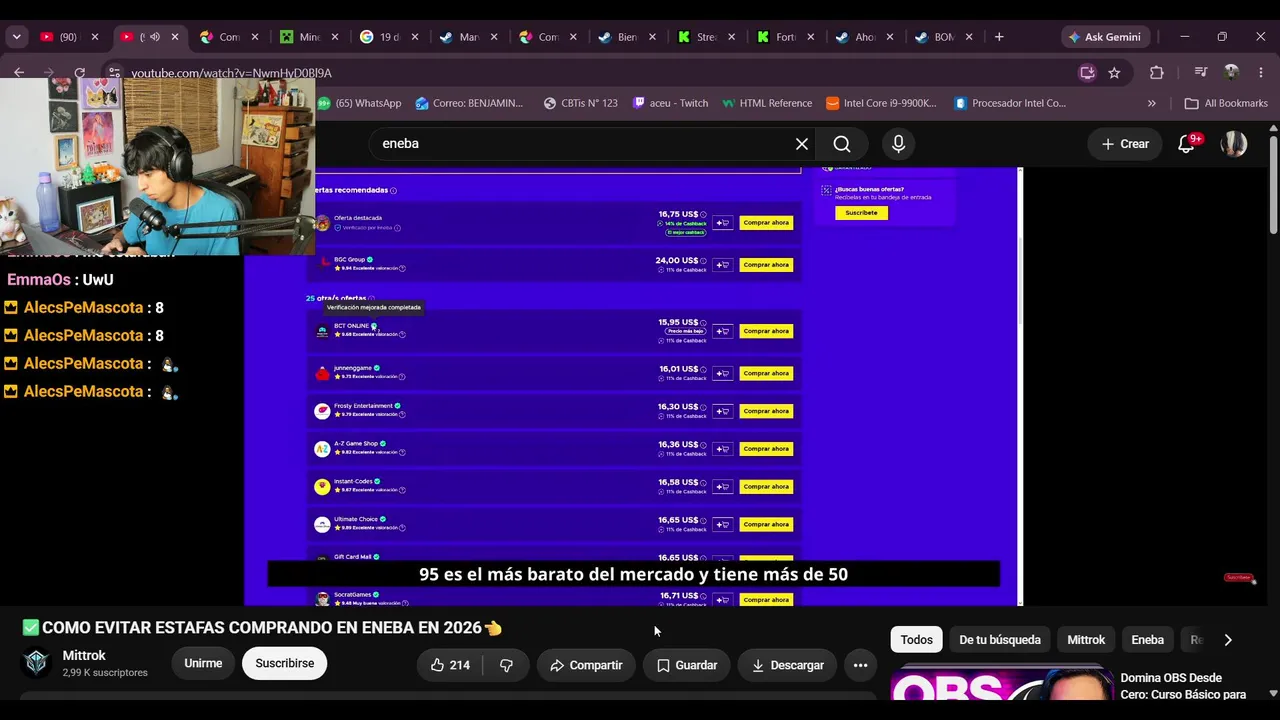Viewport: 1280px width, 720px height.
Task: Open more actions menu beside Descargar
Action: [x=860, y=665]
